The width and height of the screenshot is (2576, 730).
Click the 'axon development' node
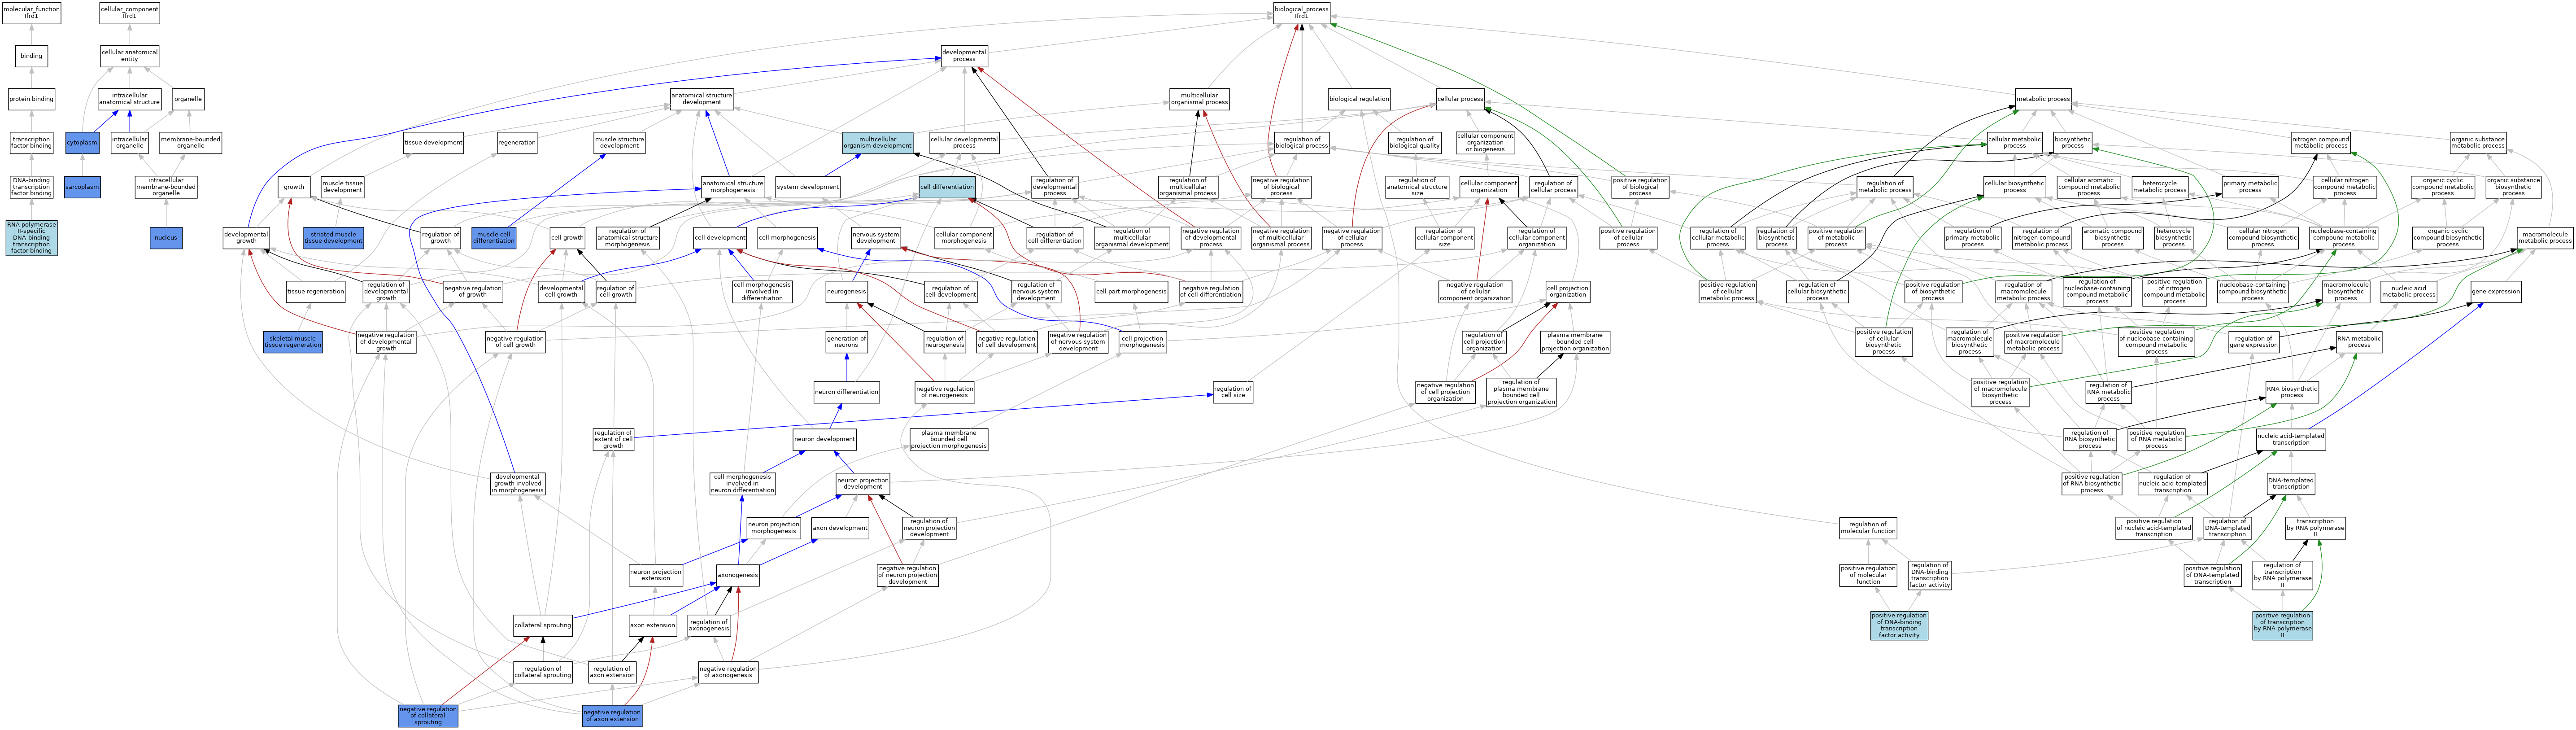pos(840,528)
